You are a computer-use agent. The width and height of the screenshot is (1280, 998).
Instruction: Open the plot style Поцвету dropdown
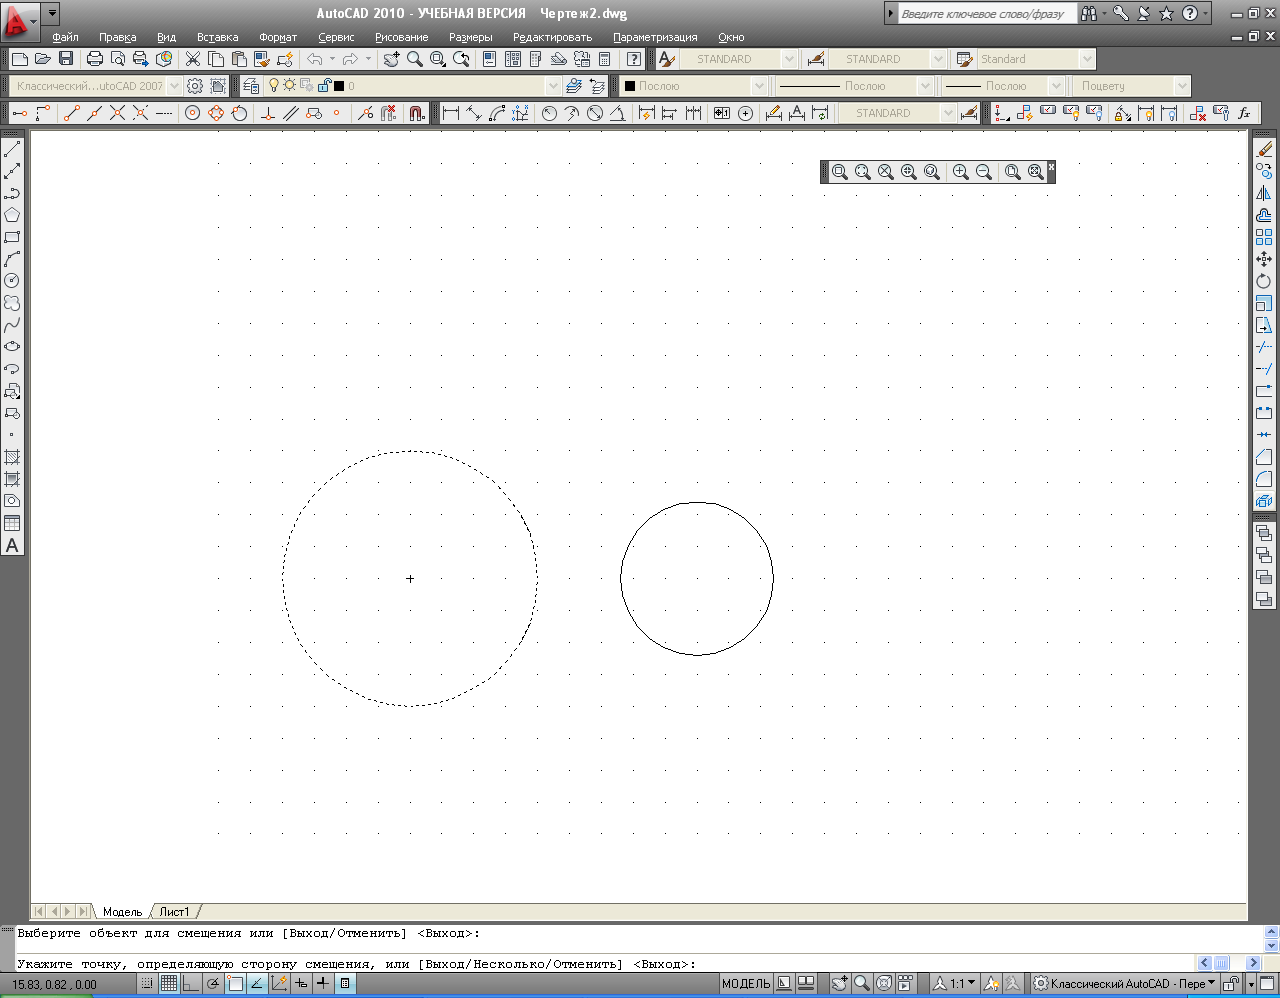tap(1182, 86)
